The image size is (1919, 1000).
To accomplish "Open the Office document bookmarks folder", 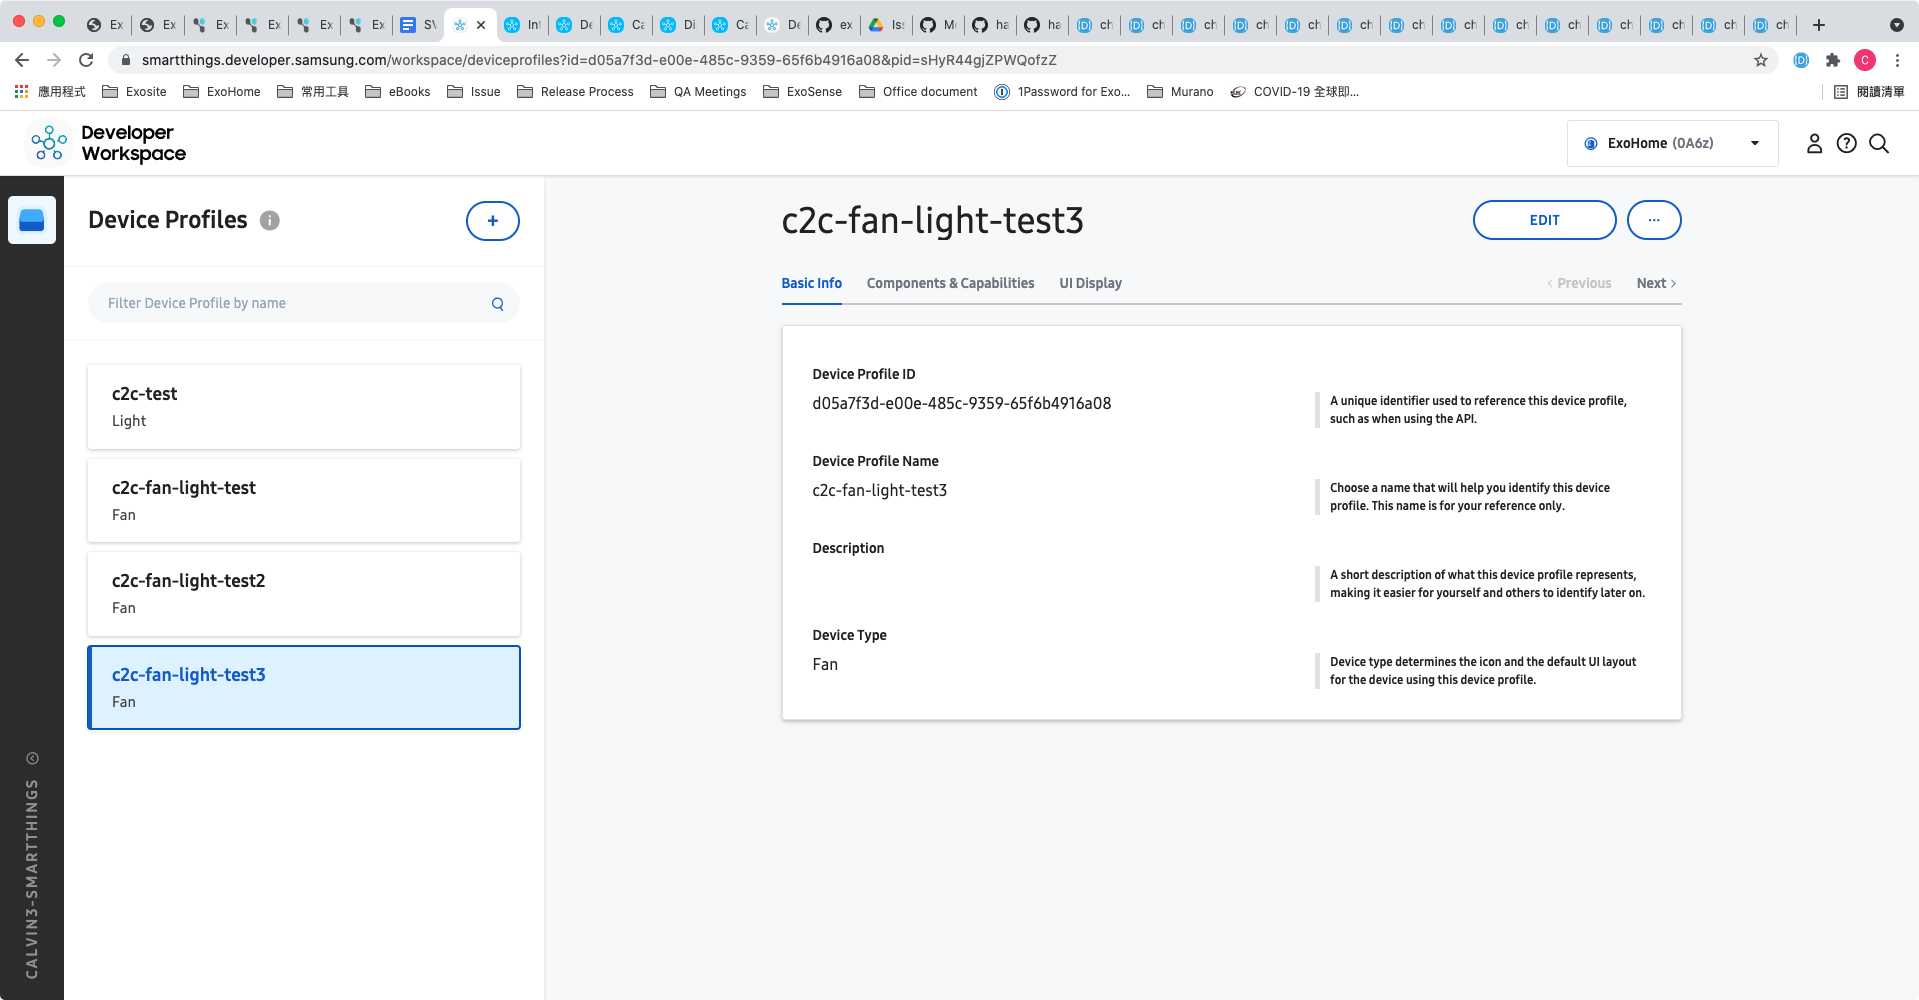I will point(918,92).
